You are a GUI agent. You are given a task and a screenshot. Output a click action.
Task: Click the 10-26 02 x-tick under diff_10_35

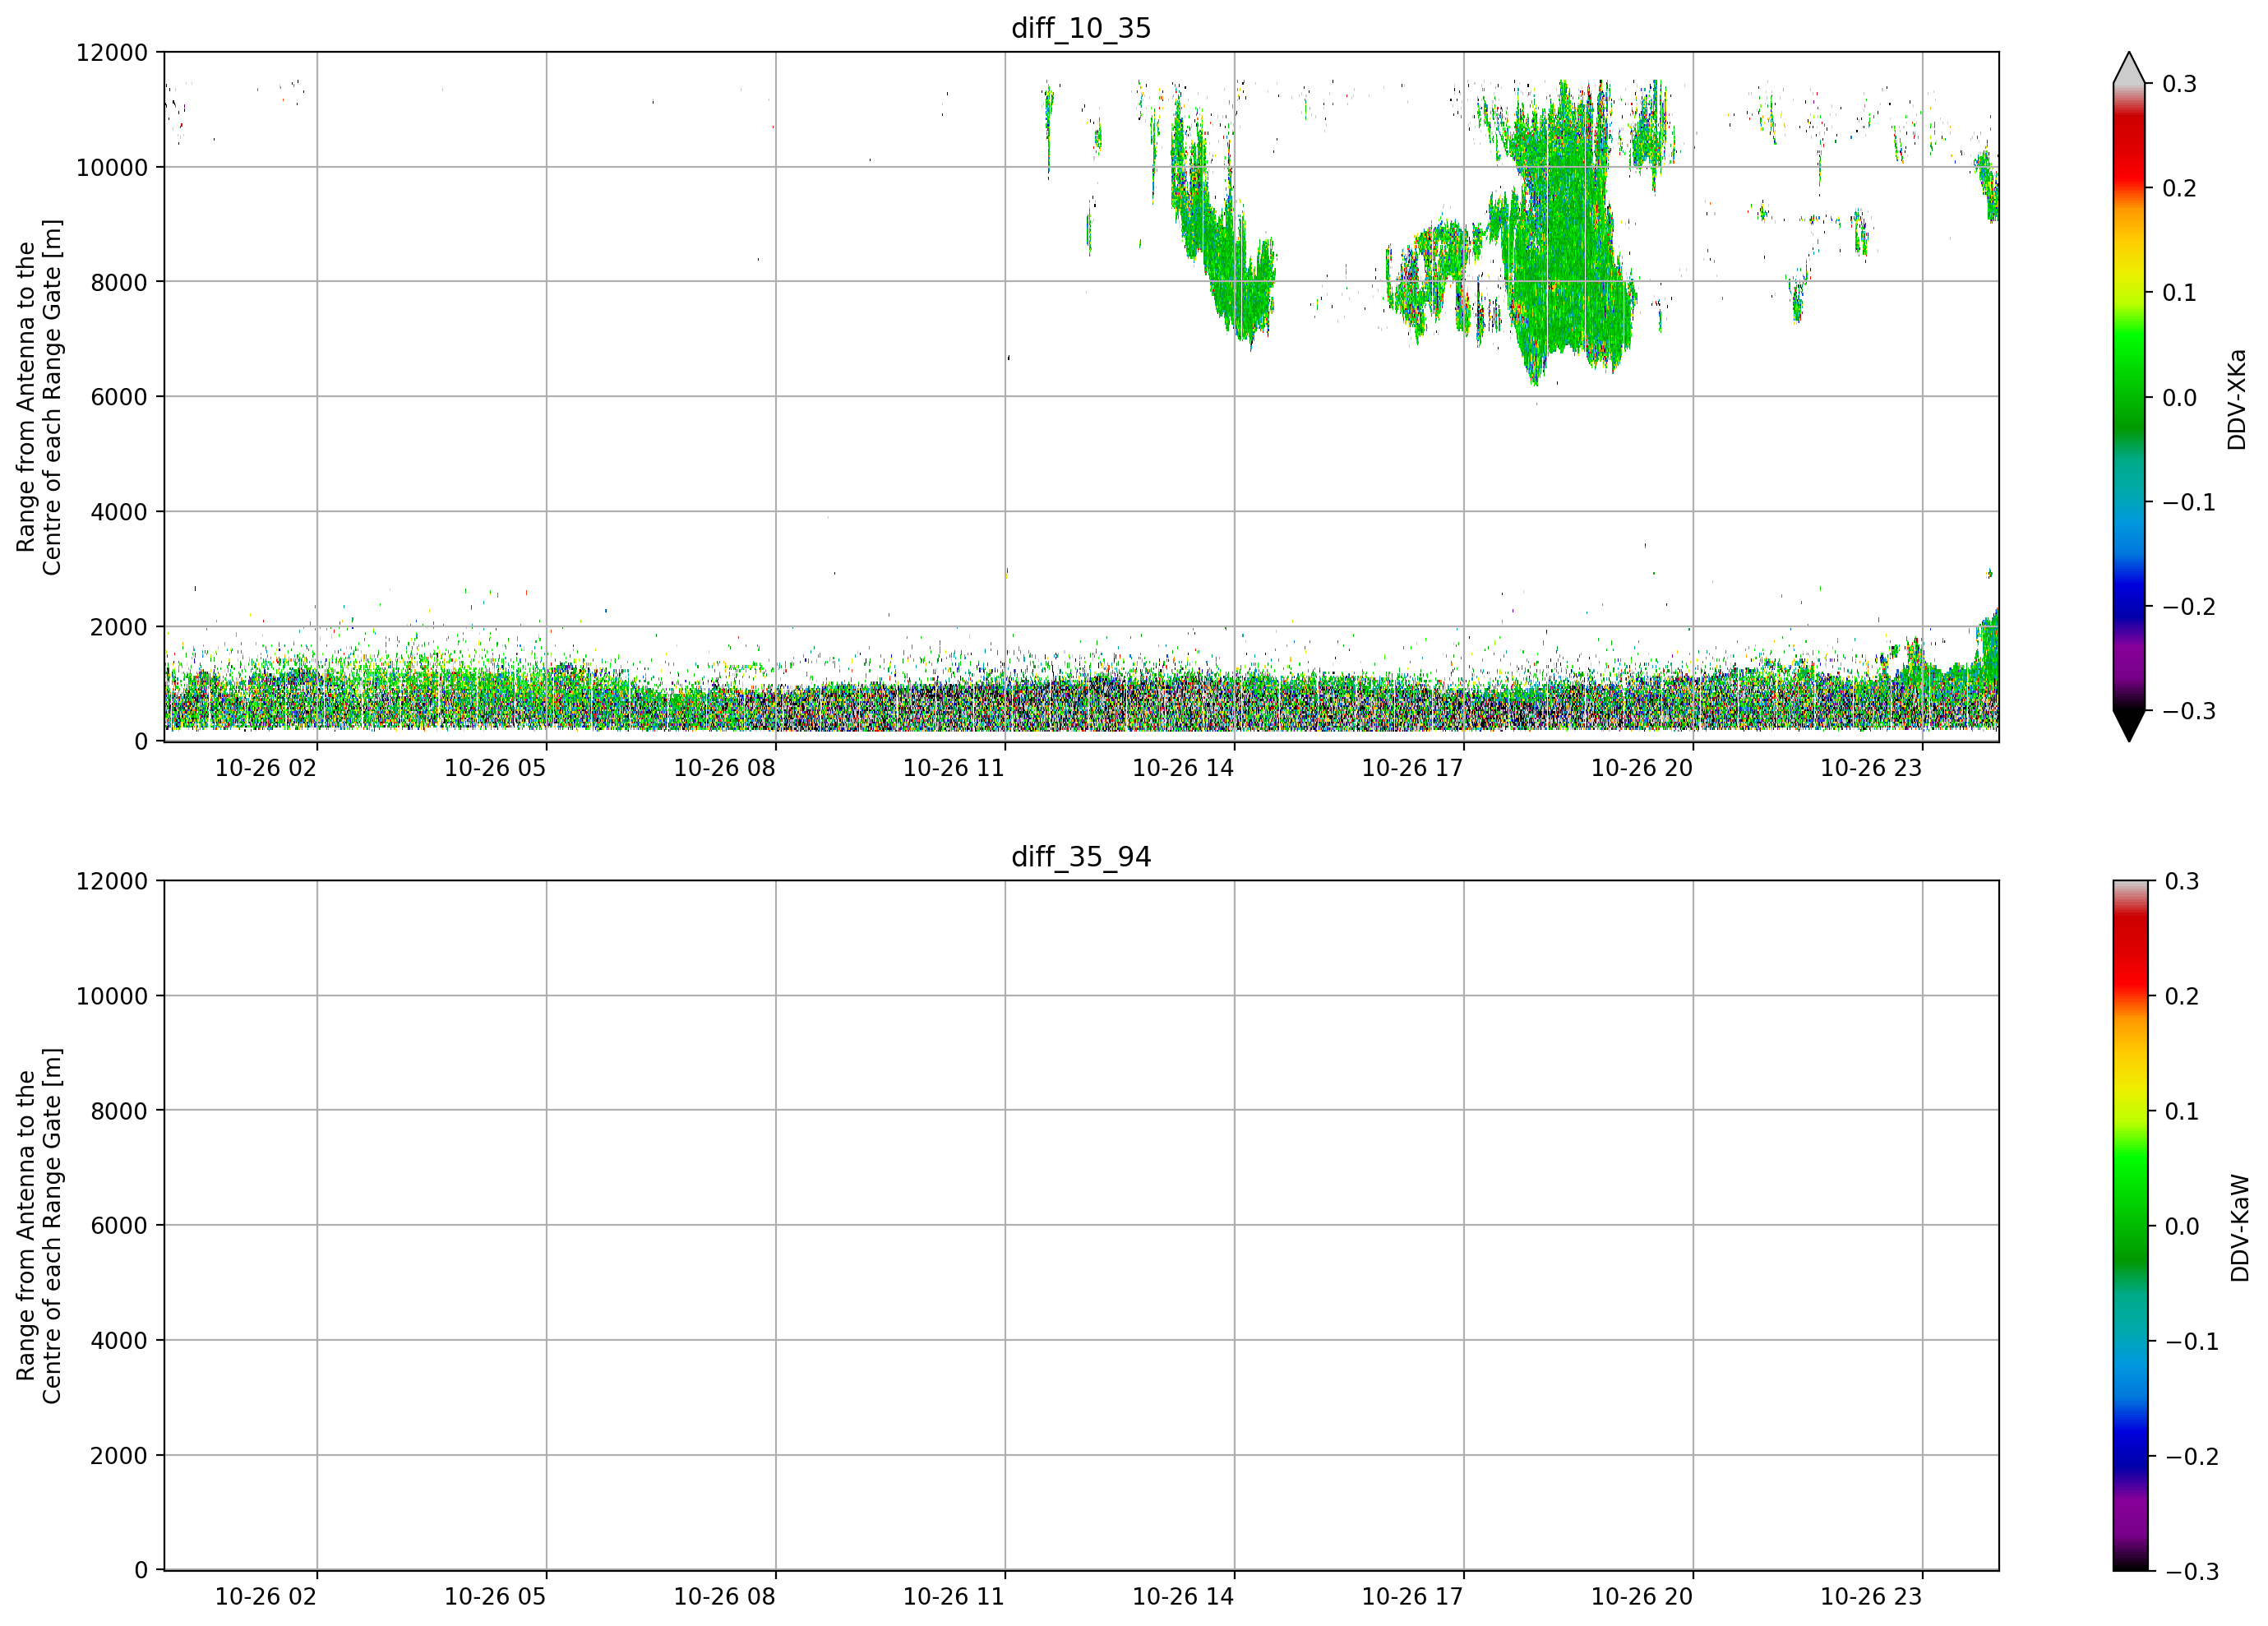click(x=266, y=768)
